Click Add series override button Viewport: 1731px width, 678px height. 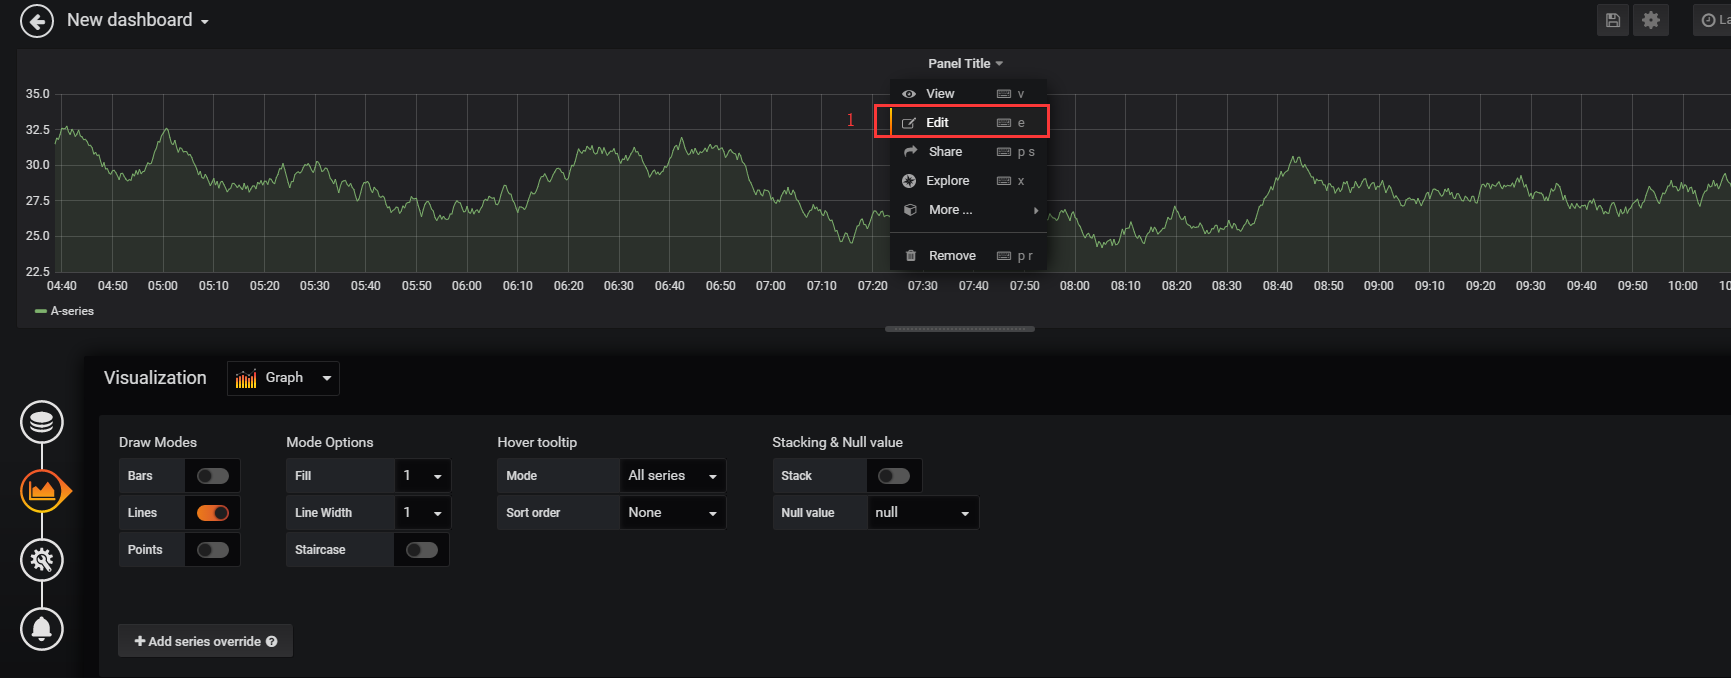205,641
